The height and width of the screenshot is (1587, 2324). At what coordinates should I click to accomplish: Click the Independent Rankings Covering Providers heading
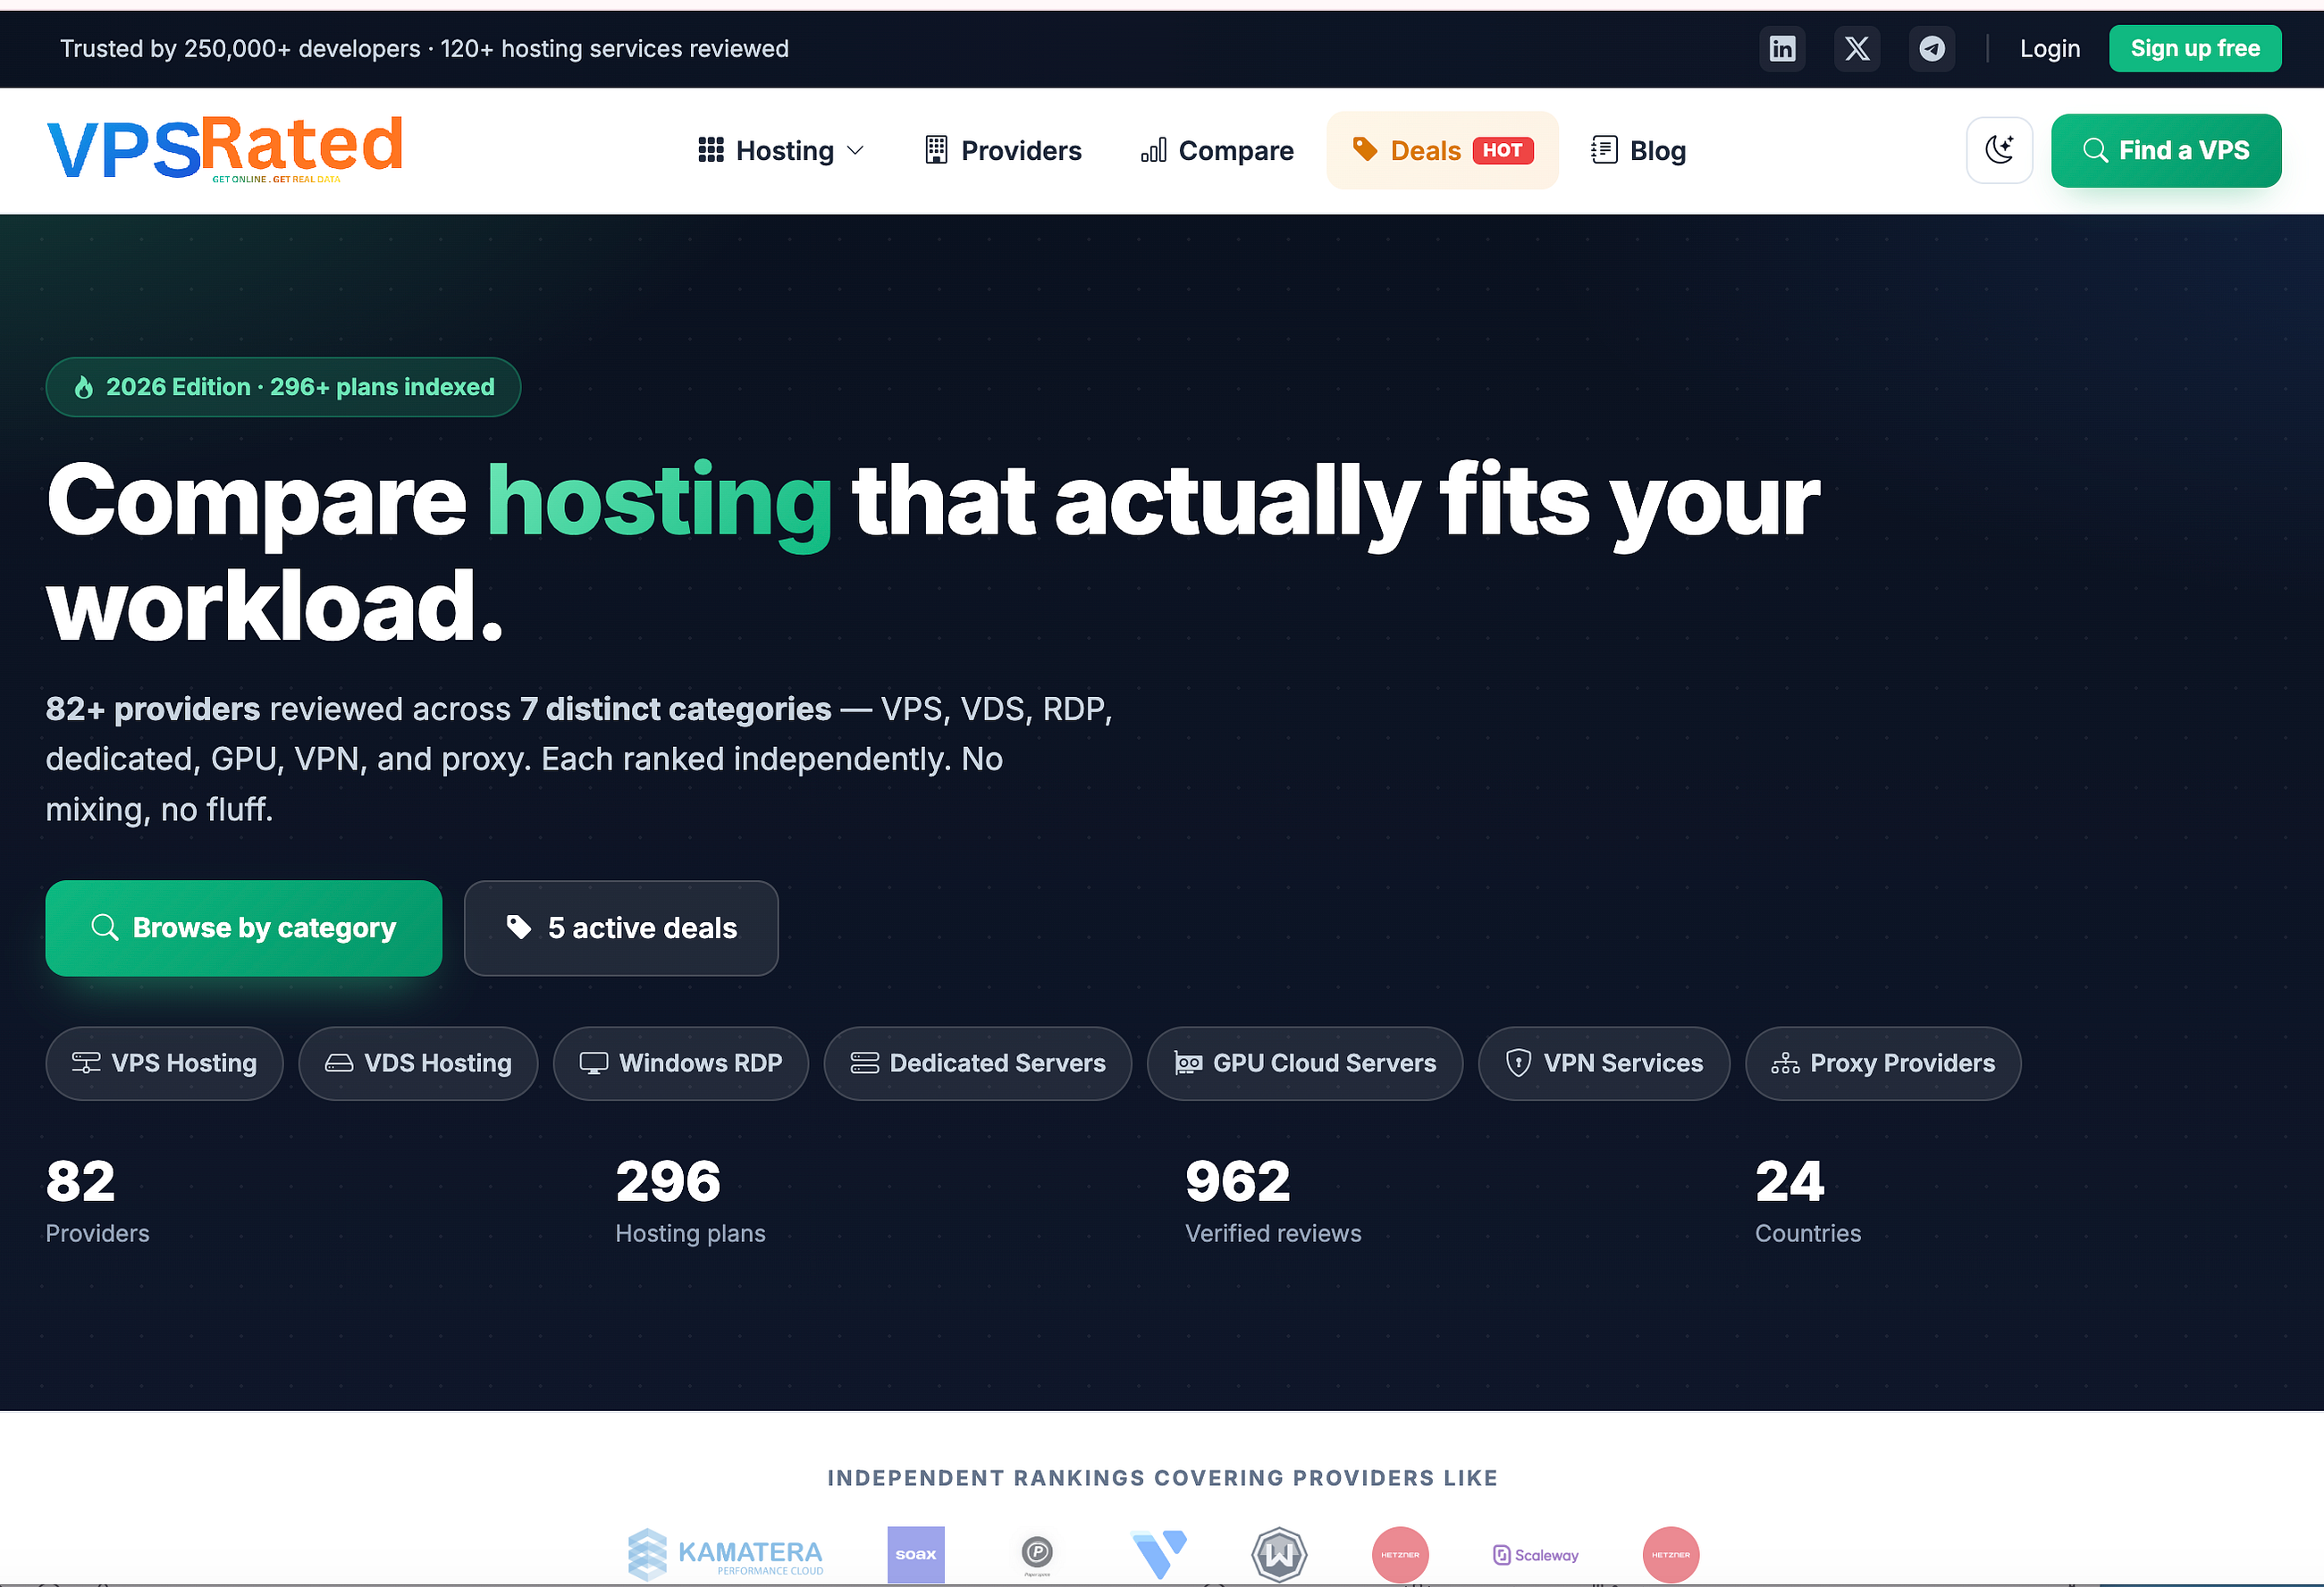[1162, 1477]
